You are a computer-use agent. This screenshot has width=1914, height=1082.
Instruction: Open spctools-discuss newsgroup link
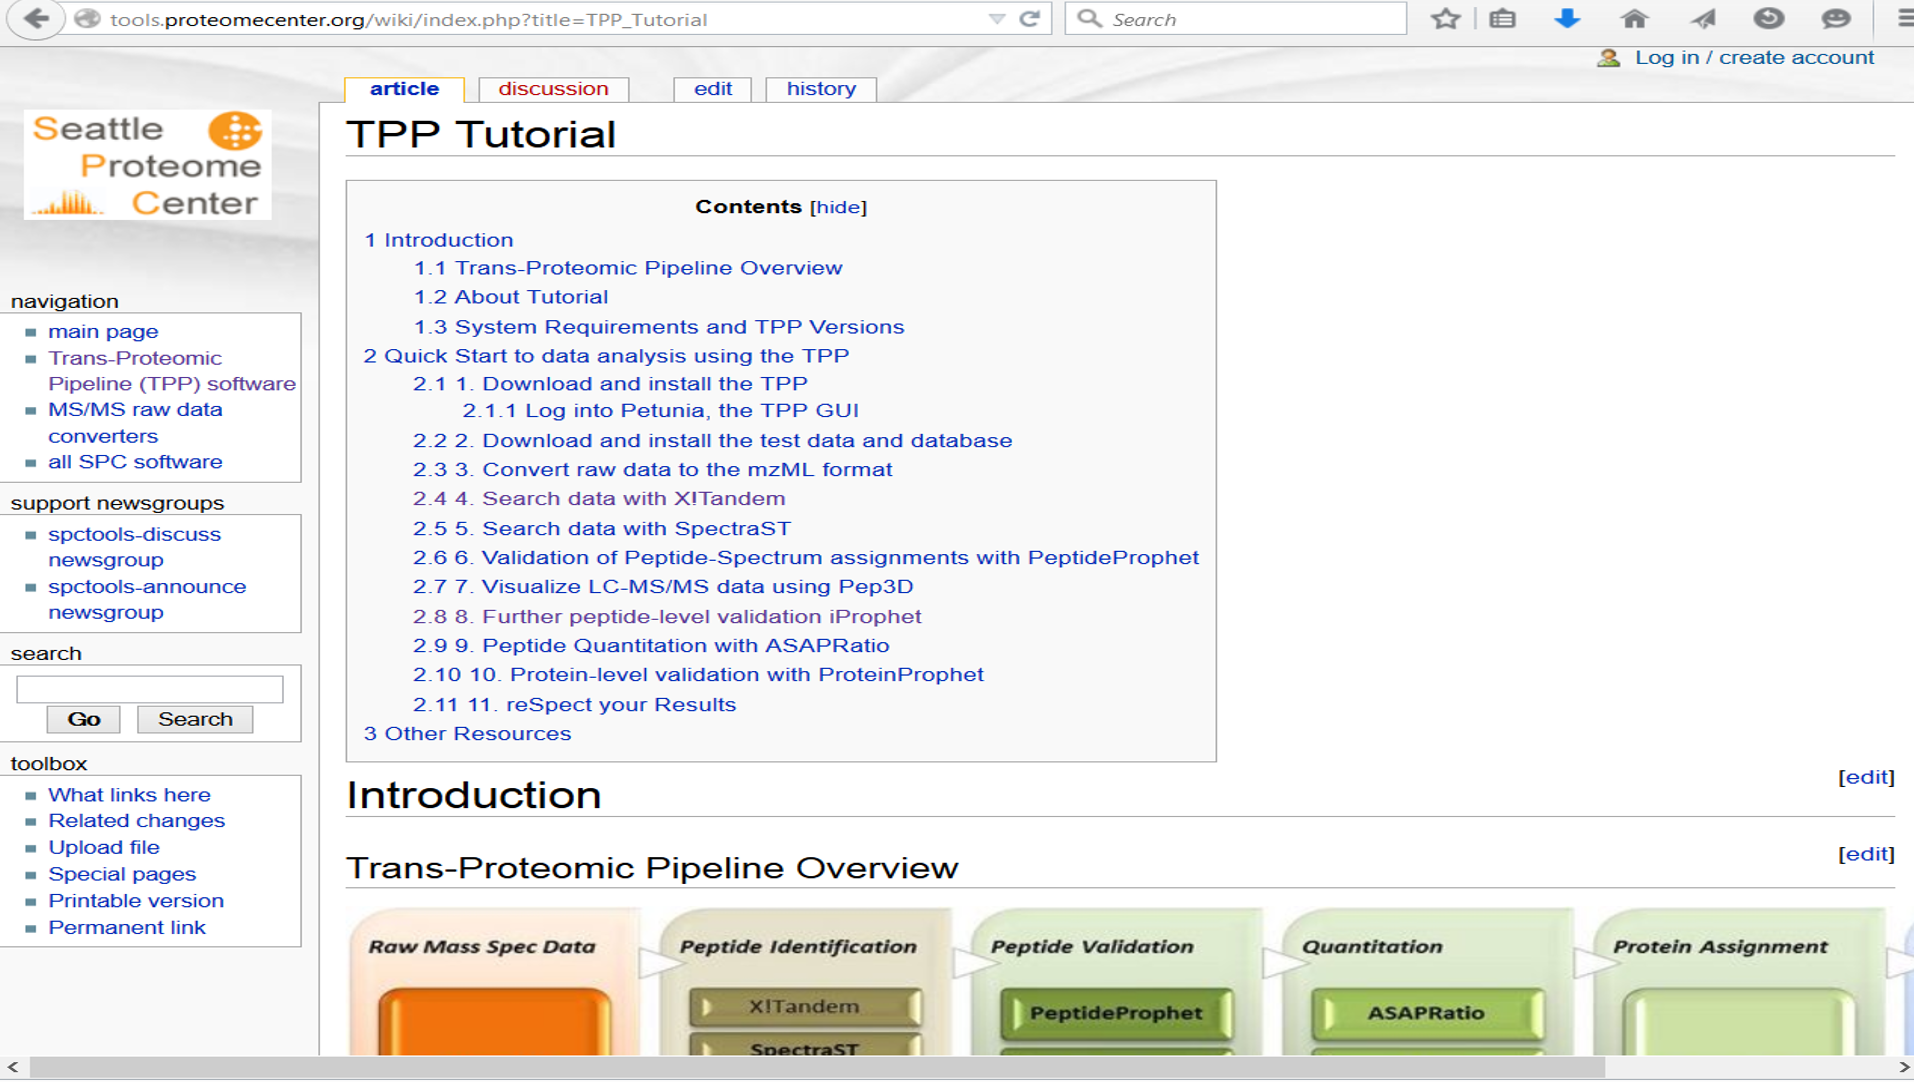coord(134,547)
